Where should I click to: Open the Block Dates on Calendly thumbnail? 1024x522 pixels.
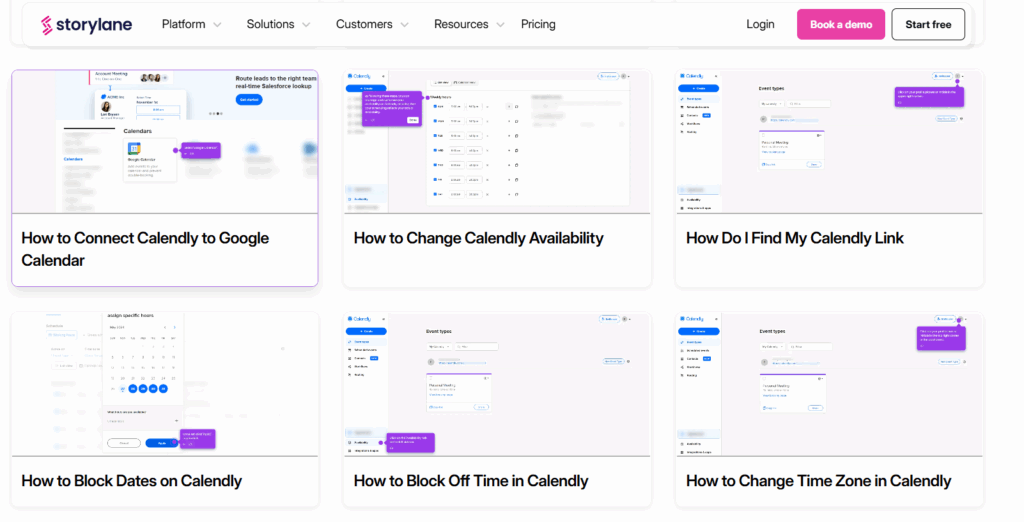click(x=165, y=385)
